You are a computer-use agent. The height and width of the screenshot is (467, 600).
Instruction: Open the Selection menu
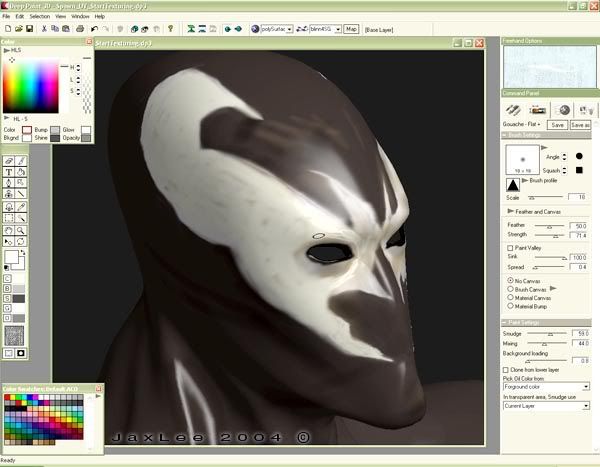click(40, 16)
